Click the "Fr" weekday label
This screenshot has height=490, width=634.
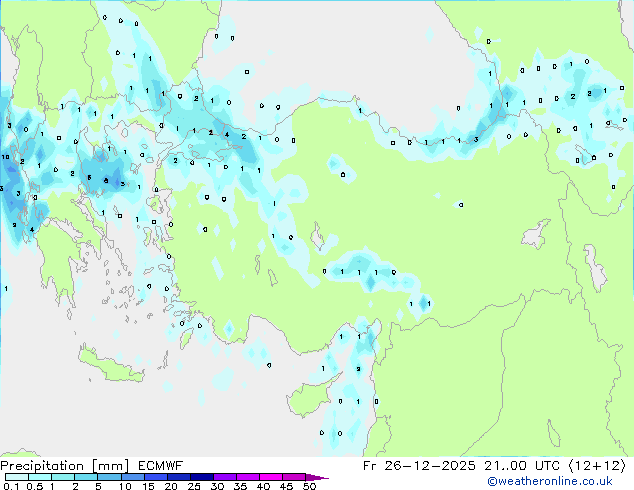point(370,466)
